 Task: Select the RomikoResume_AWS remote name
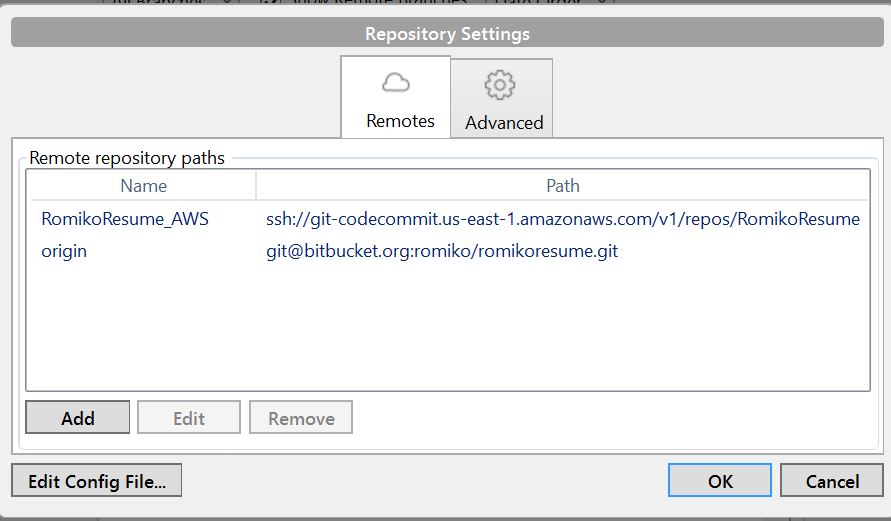click(125, 219)
